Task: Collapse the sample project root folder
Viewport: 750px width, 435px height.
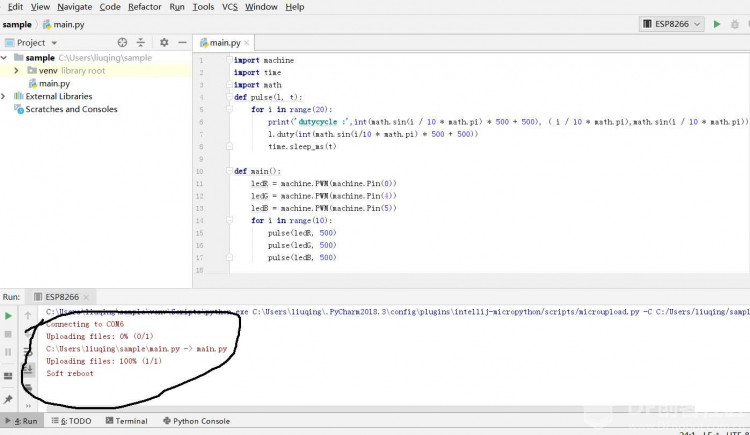Action: coord(4,57)
